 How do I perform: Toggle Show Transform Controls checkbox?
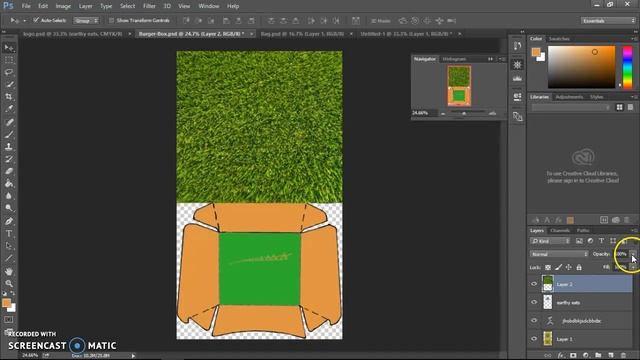(111, 20)
